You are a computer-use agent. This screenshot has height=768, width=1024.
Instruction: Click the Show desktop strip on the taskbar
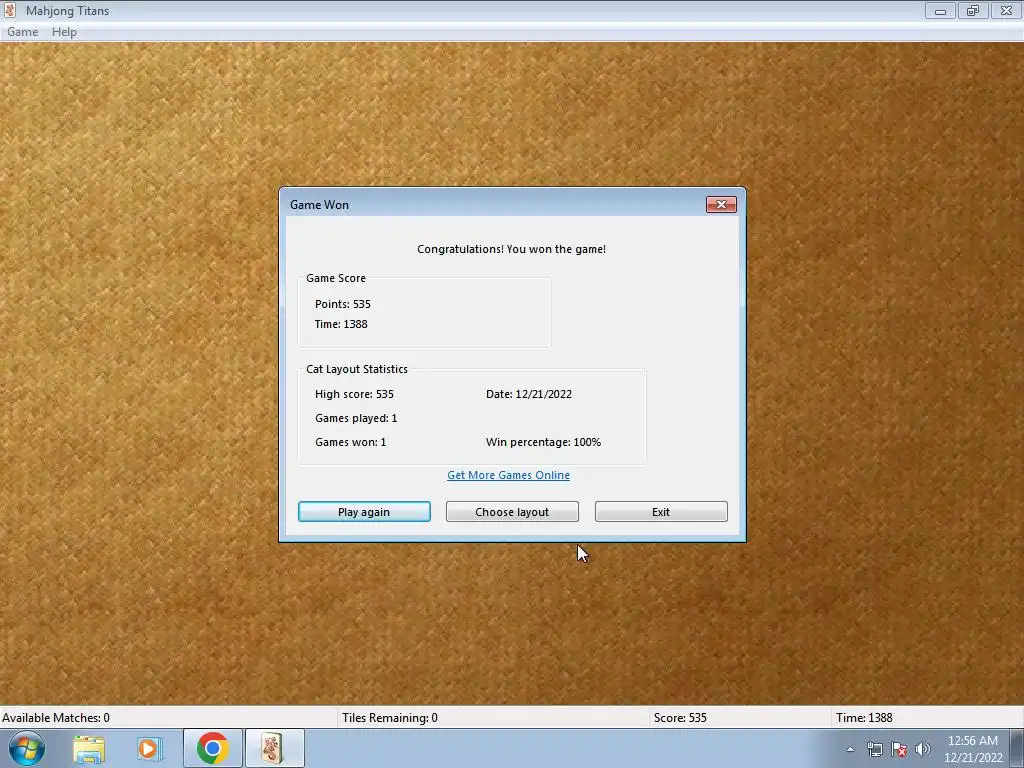tap(1017, 748)
